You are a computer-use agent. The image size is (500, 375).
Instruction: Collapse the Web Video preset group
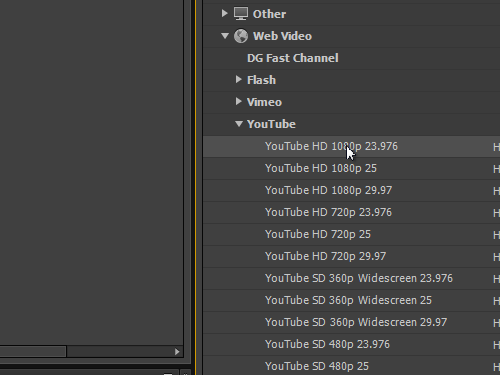click(225, 36)
